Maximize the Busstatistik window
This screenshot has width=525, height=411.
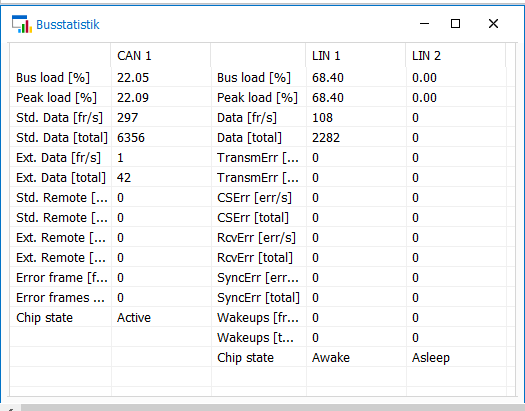(455, 24)
